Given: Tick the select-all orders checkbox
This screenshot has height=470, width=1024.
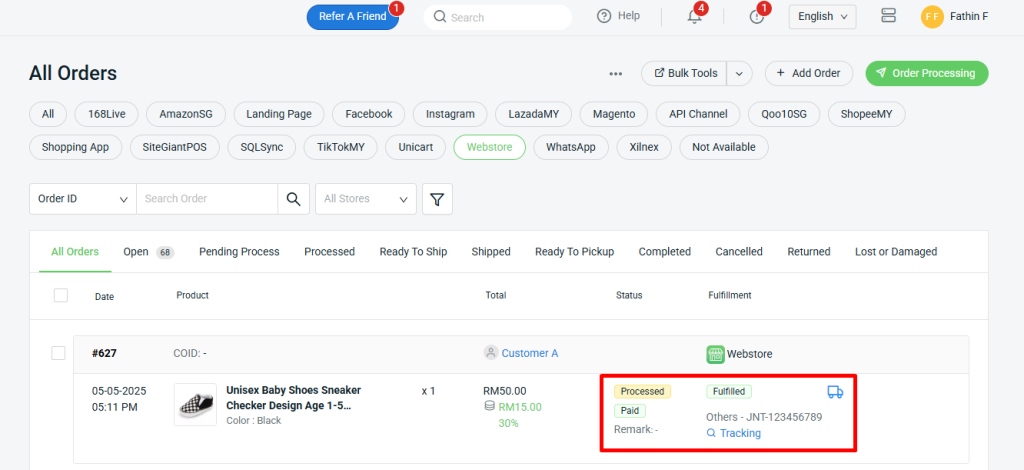Looking at the screenshot, I should (x=61, y=295).
